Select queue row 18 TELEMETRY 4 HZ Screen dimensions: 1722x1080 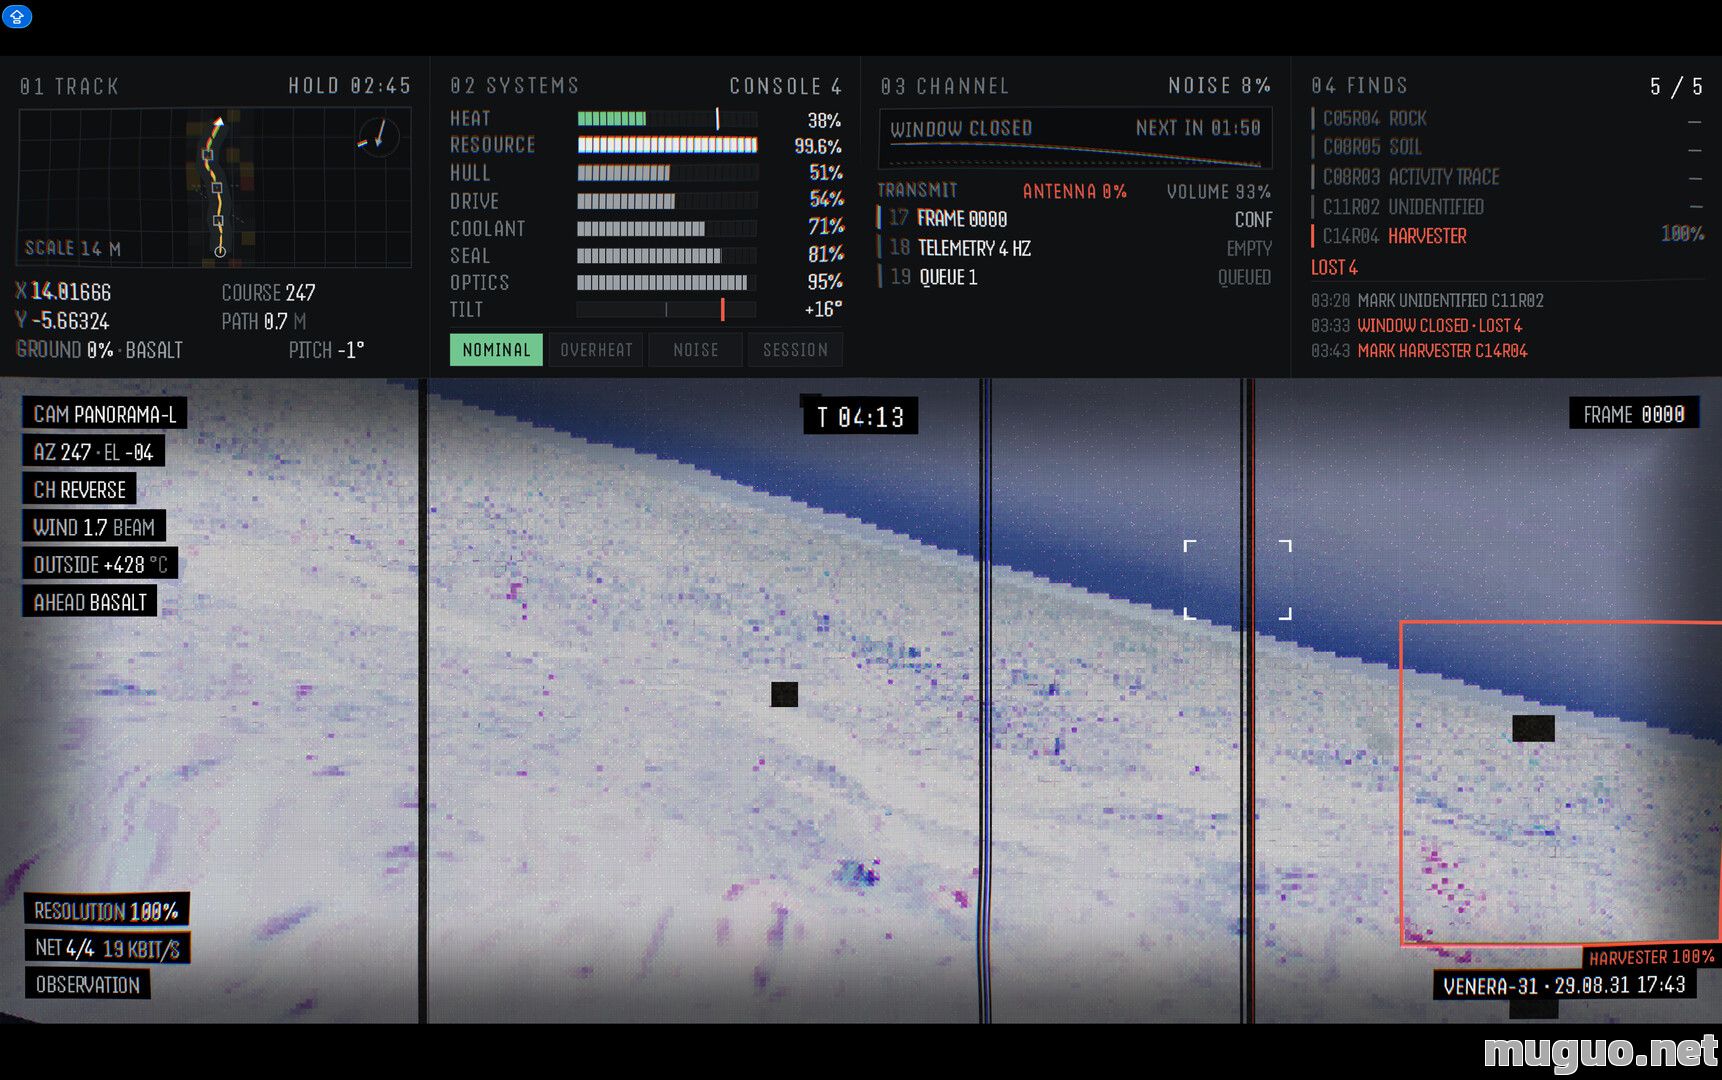click(x=1075, y=248)
